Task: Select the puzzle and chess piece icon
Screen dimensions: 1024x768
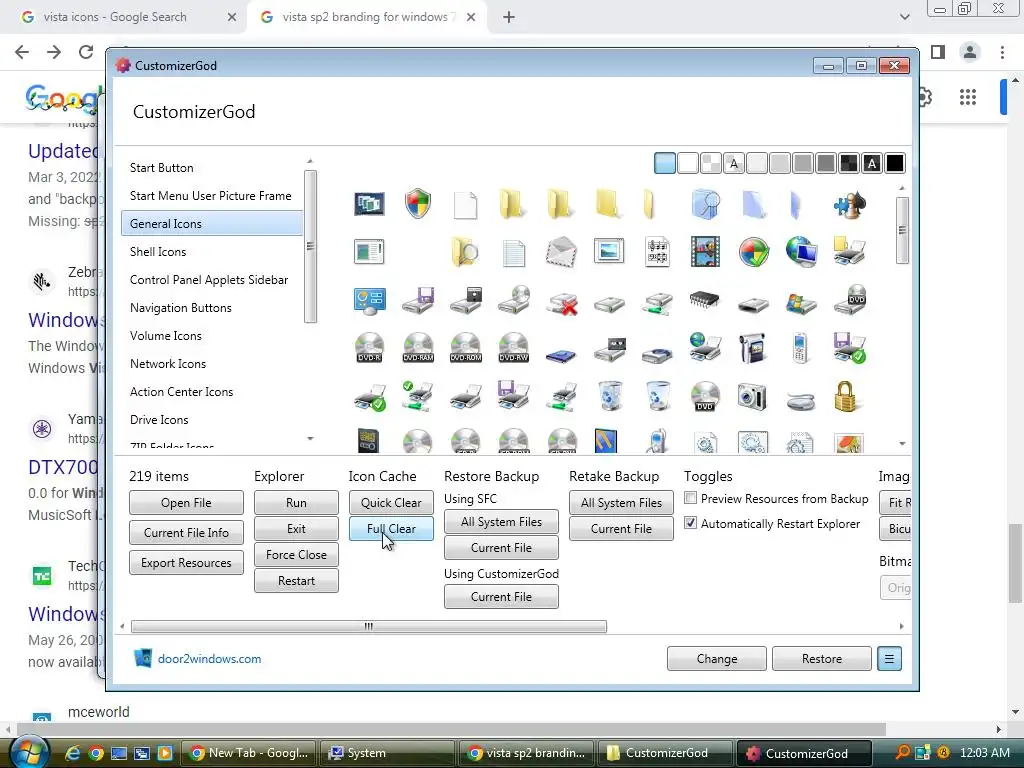Action: pyautogui.click(x=850, y=204)
